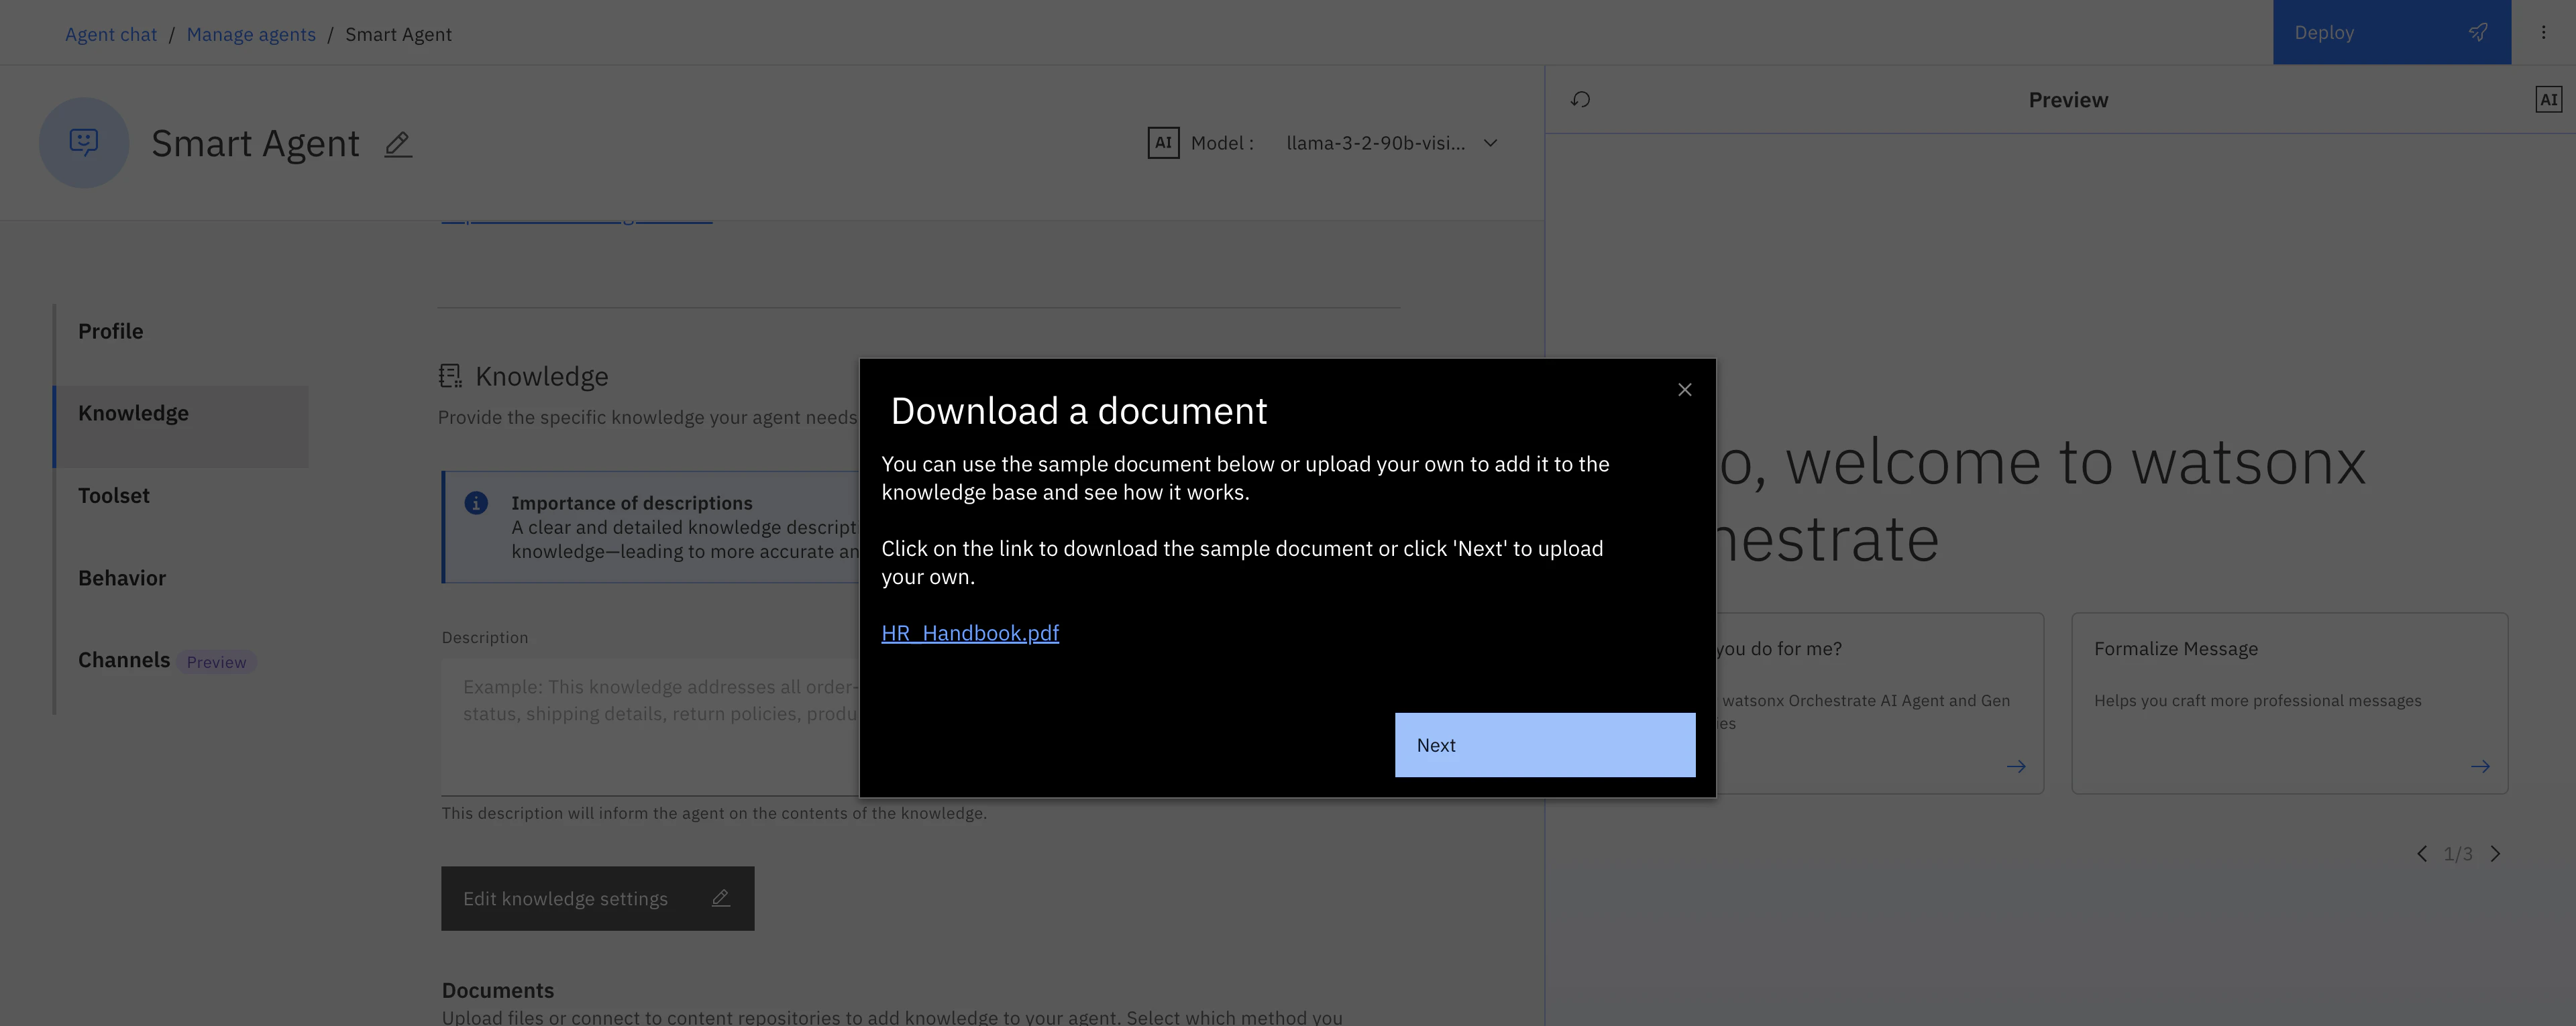Viewport: 2576px width, 1026px height.
Task: Click Edit knowledge settings button
Action: pos(598,899)
